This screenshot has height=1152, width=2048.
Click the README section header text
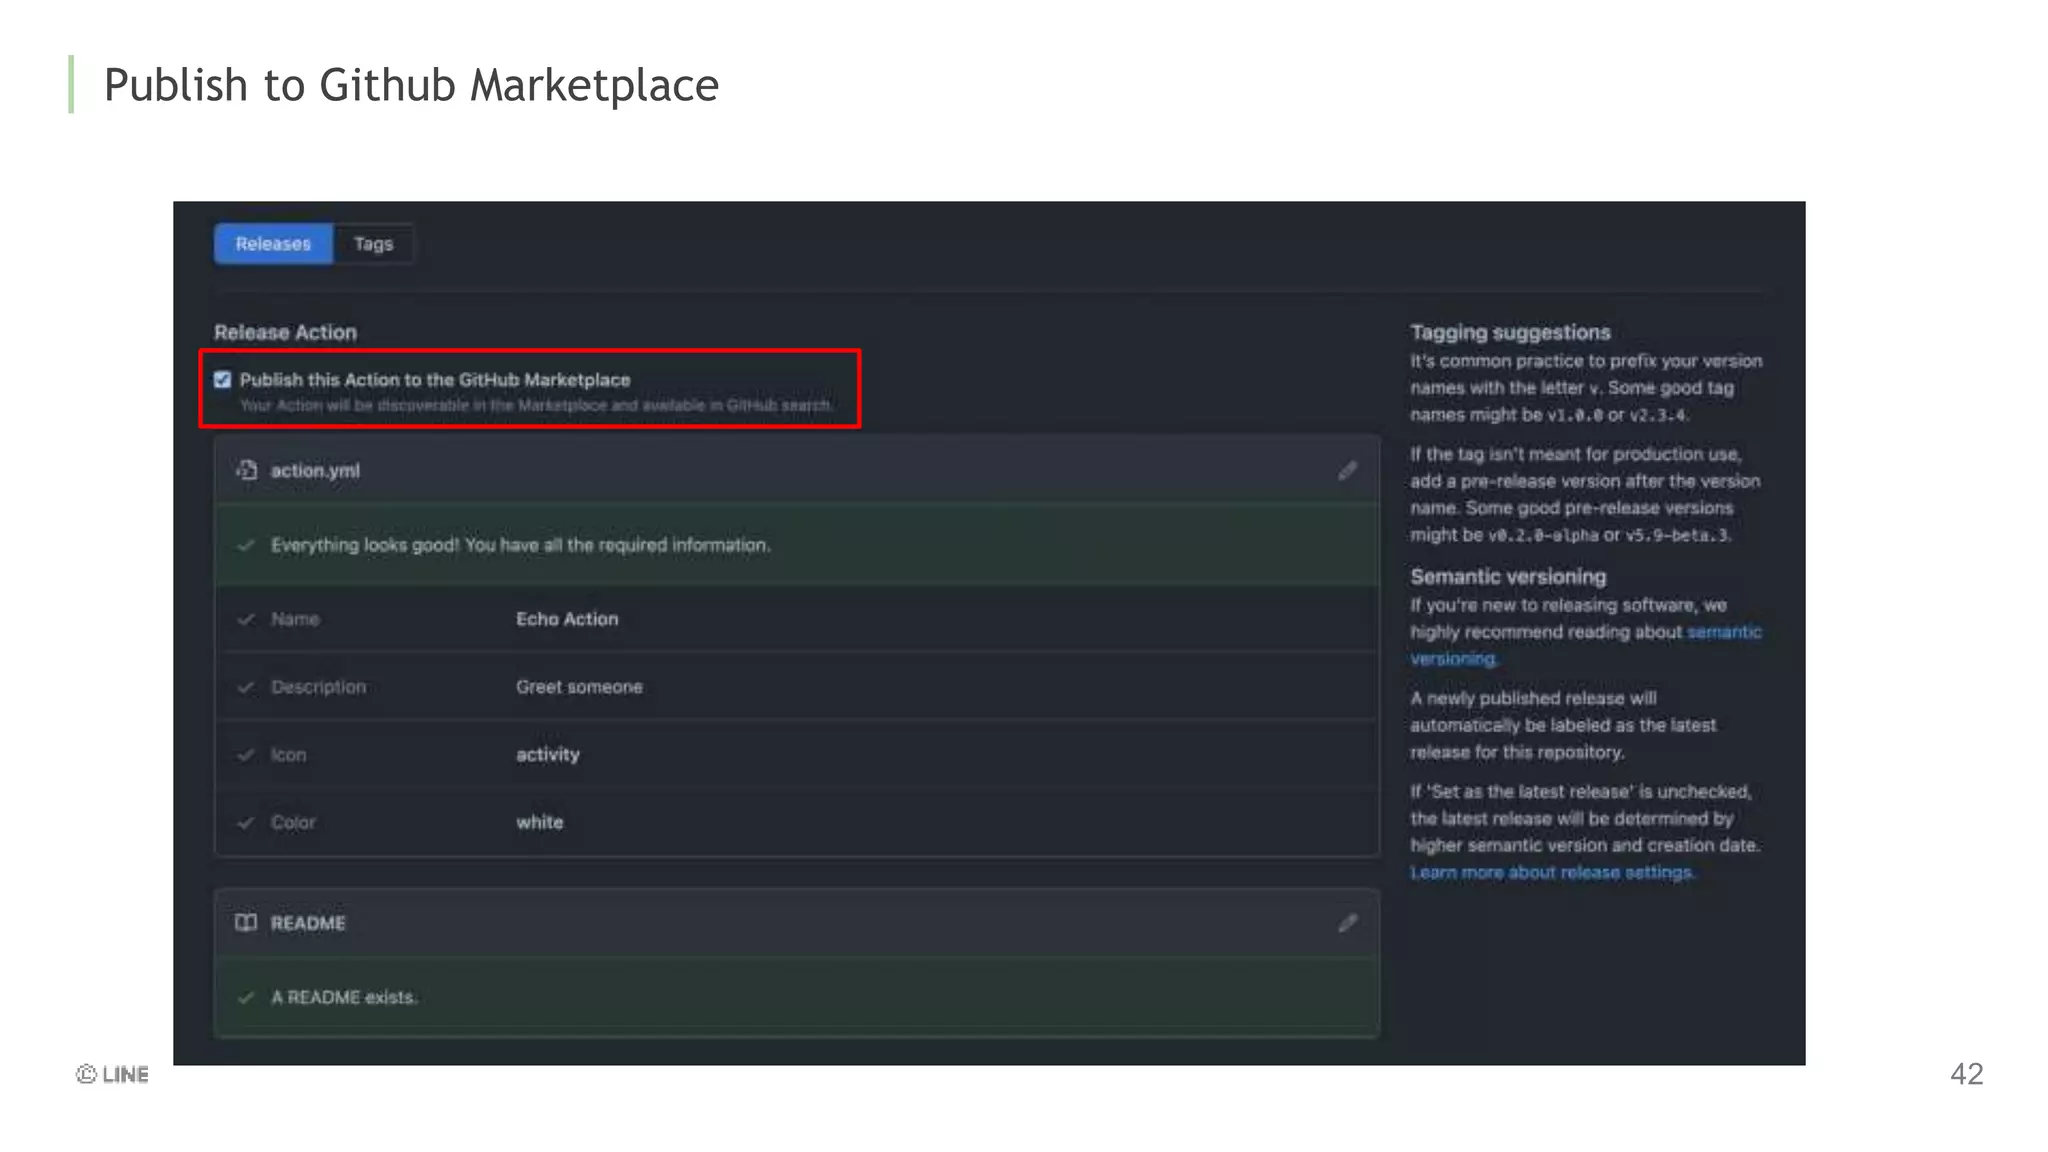point(308,924)
